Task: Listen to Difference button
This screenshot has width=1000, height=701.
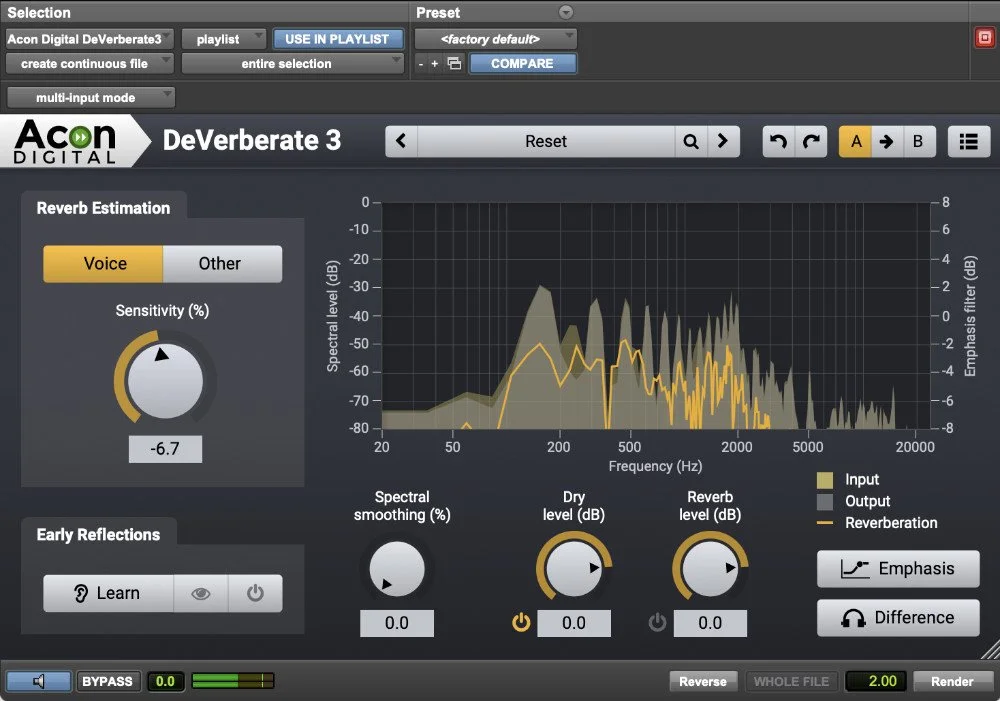Action: coord(898,617)
